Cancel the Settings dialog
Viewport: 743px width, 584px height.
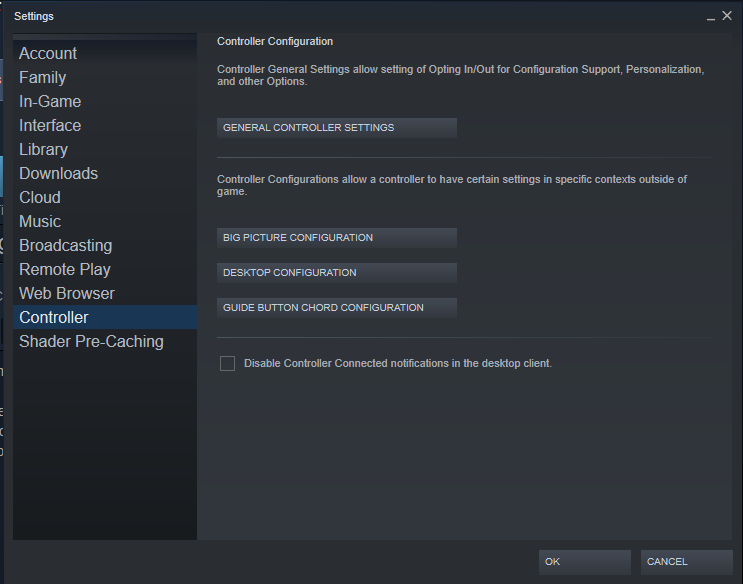(x=686, y=562)
